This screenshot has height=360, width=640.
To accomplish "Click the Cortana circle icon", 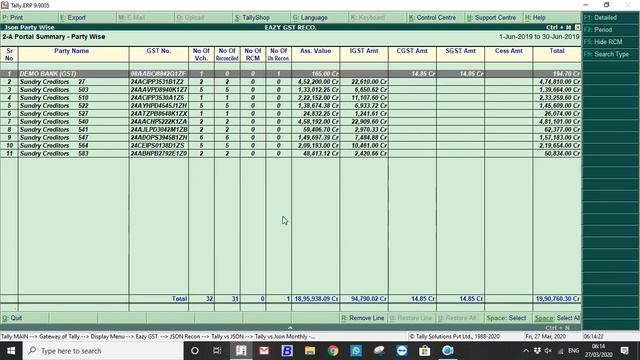I will click(x=195, y=351).
